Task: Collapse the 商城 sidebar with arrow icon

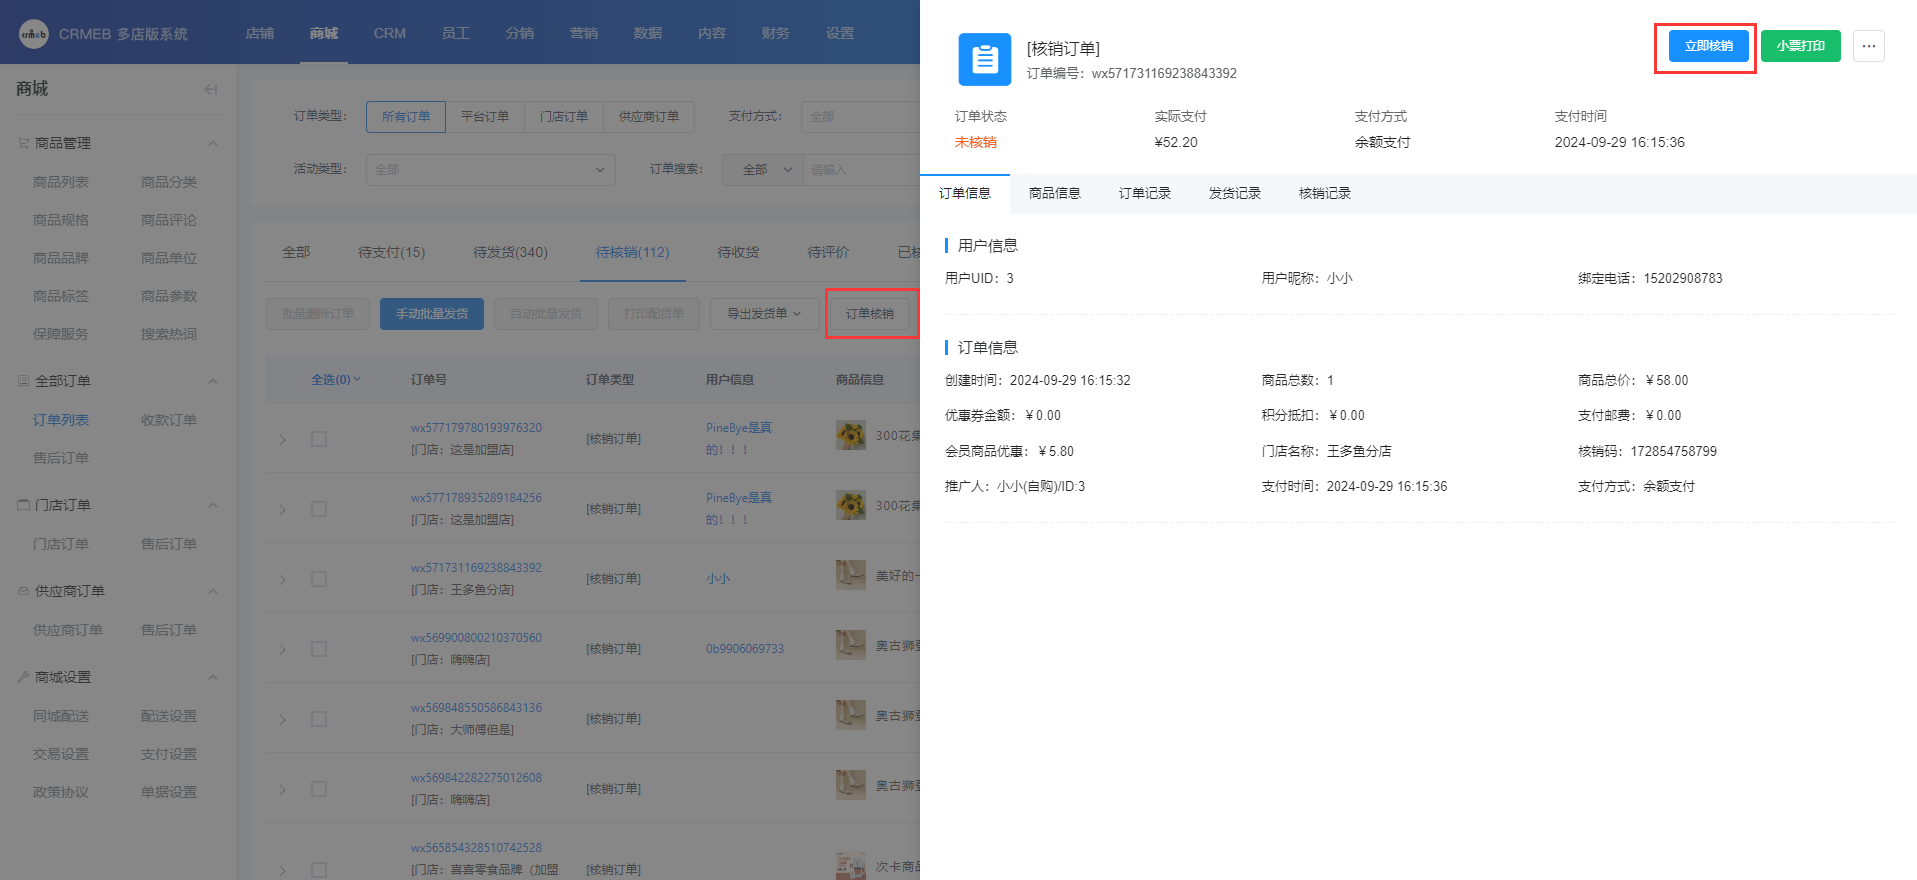Action: tap(210, 89)
